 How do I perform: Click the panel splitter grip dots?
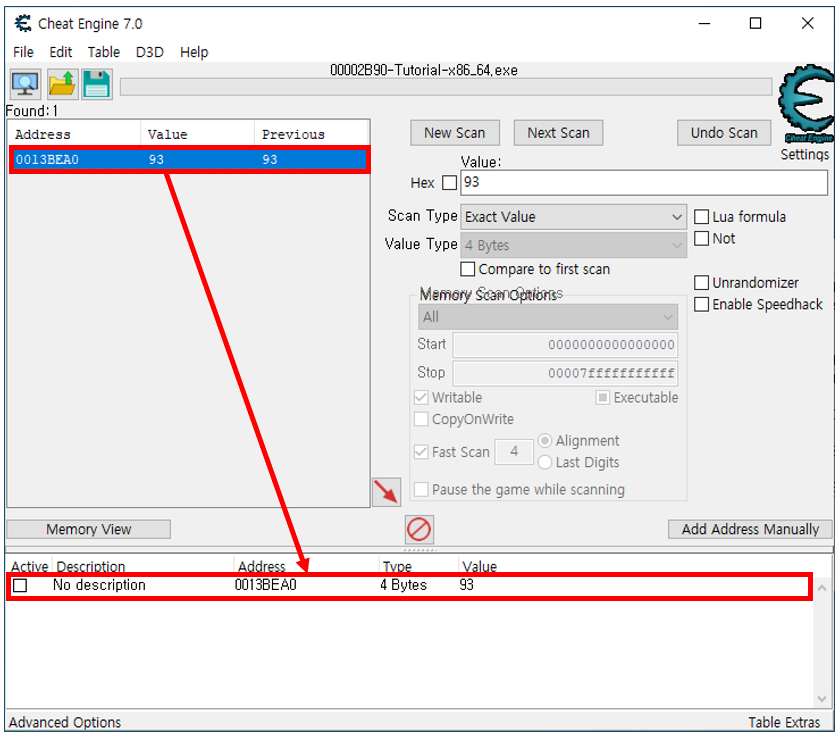point(420,550)
